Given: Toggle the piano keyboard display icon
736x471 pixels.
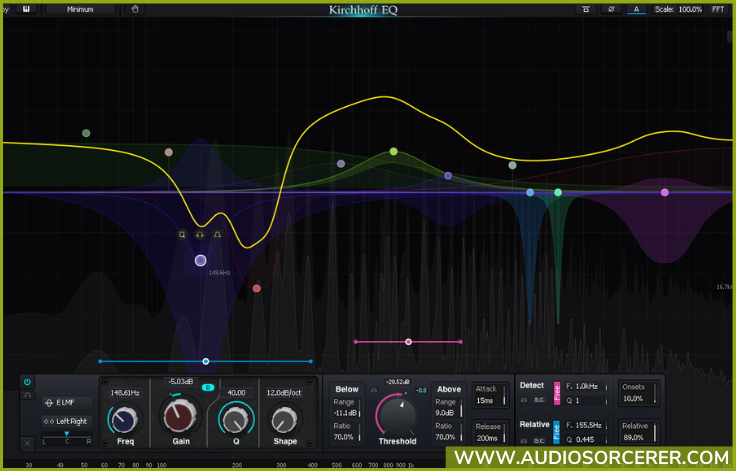Looking at the screenshot, I should pos(26,9).
